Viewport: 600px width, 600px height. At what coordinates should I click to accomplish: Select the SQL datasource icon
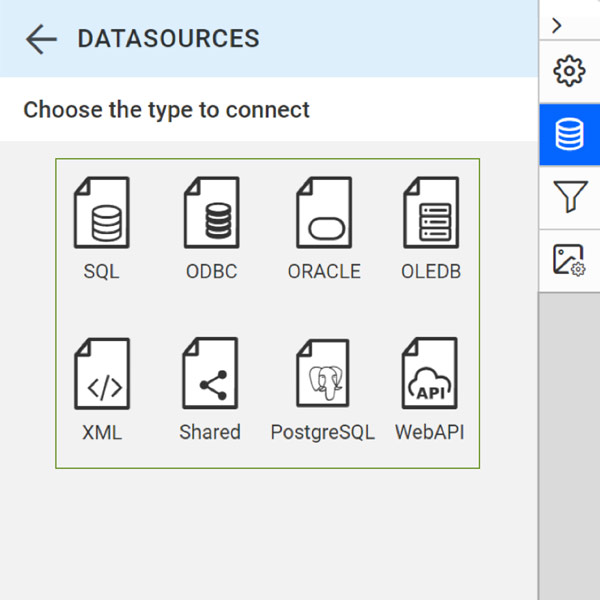tap(102, 214)
